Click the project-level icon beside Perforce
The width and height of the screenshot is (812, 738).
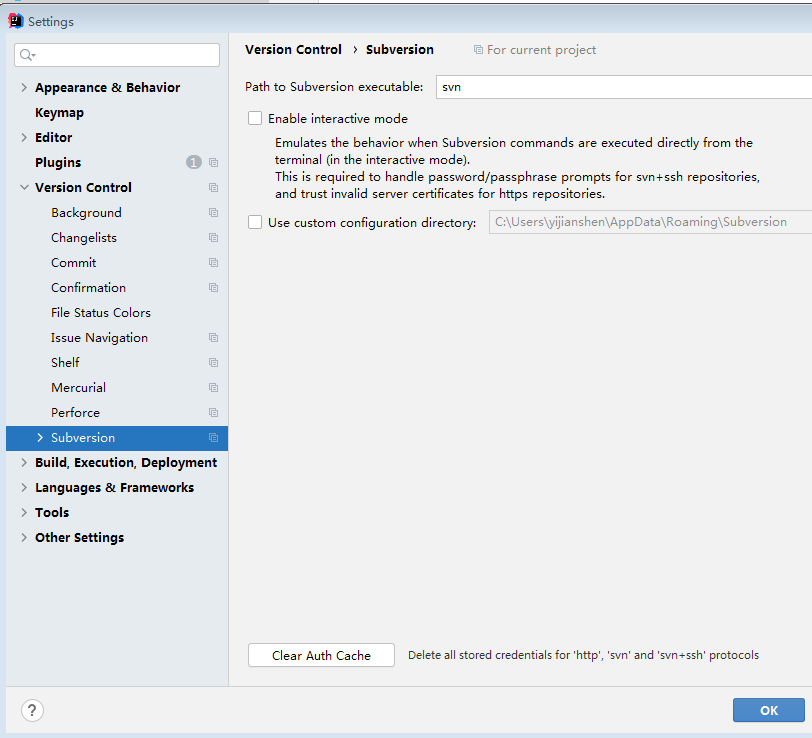pos(213,412)
